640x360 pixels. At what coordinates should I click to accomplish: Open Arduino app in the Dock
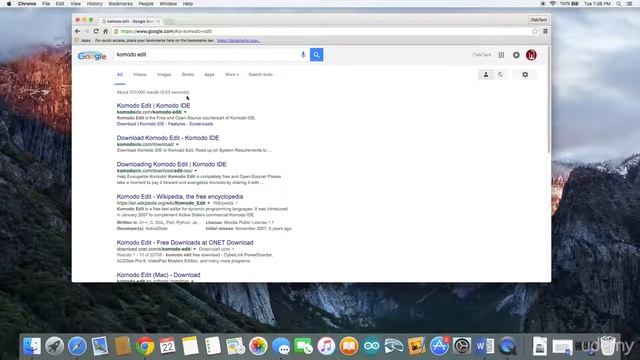tap(371, 346)
